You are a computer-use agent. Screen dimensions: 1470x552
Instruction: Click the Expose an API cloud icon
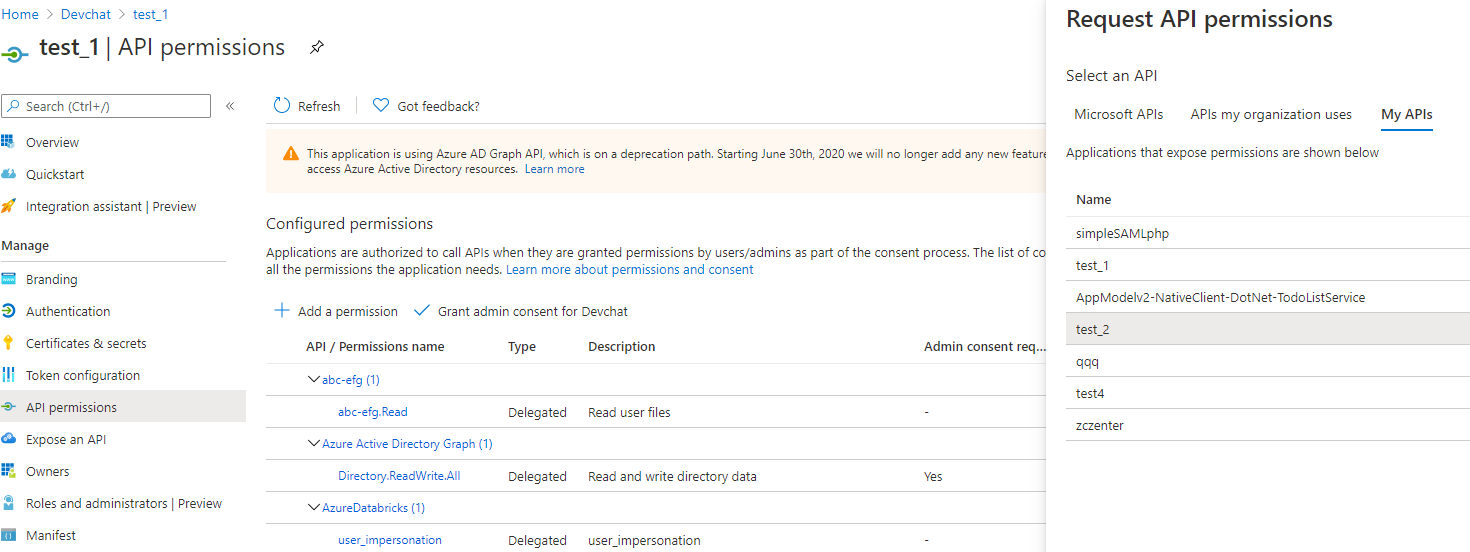[8, 439]
